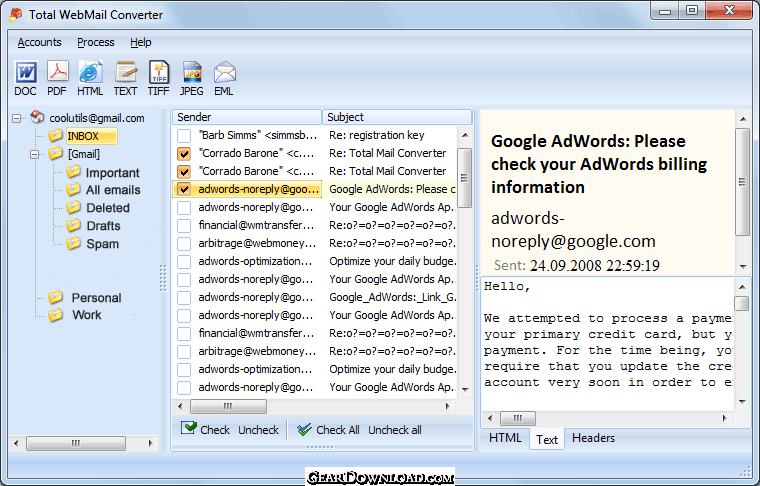
Task: Click the [Gmail] folder icon
Action: coord(55,154)
